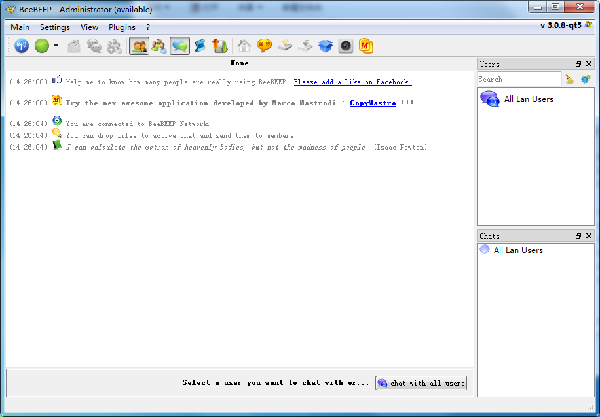
Task: Undock the Chats panel with float button
Action: click(x=578, y=235)
